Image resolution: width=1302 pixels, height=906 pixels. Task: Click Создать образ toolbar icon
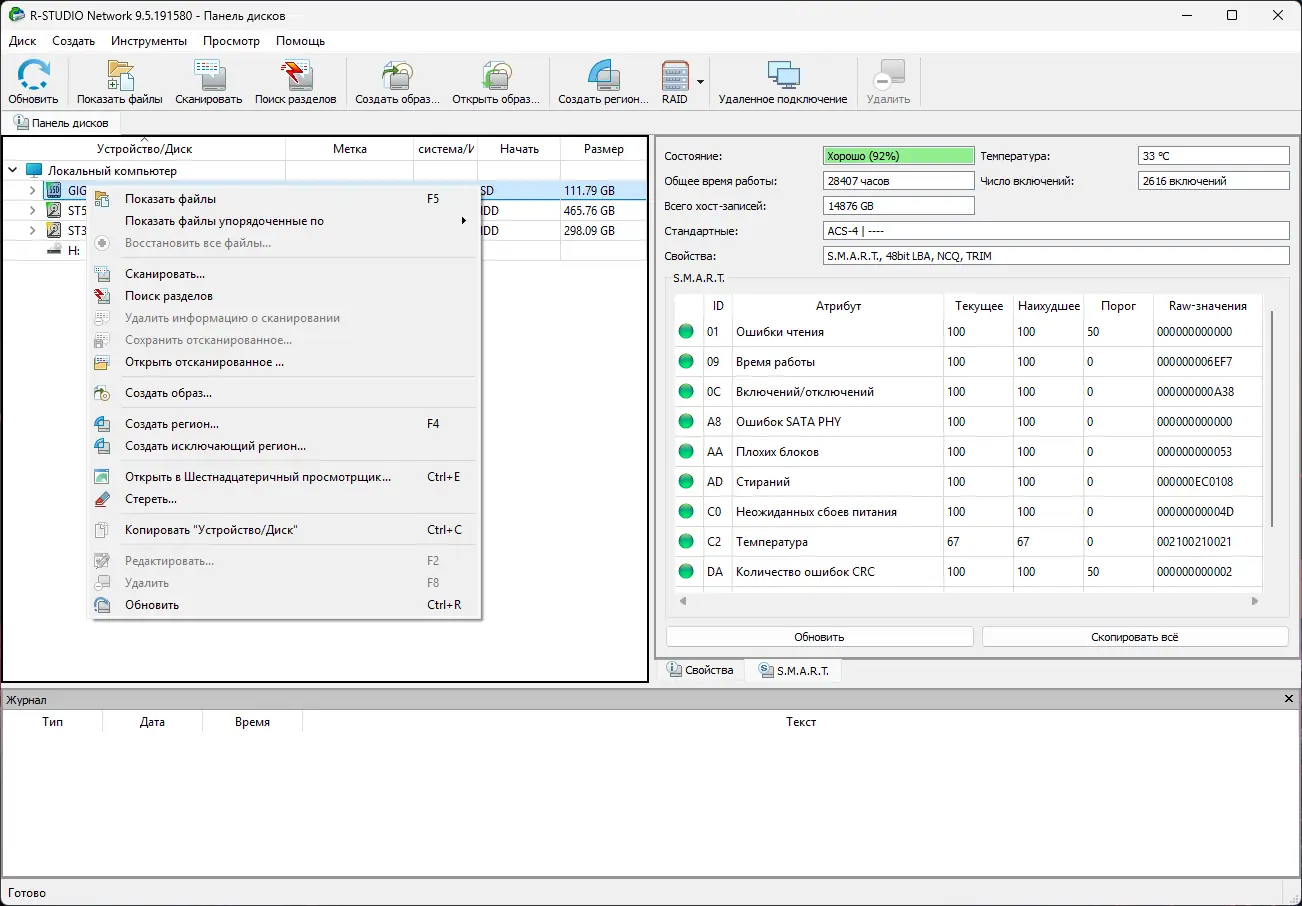(x=398, y=76)
